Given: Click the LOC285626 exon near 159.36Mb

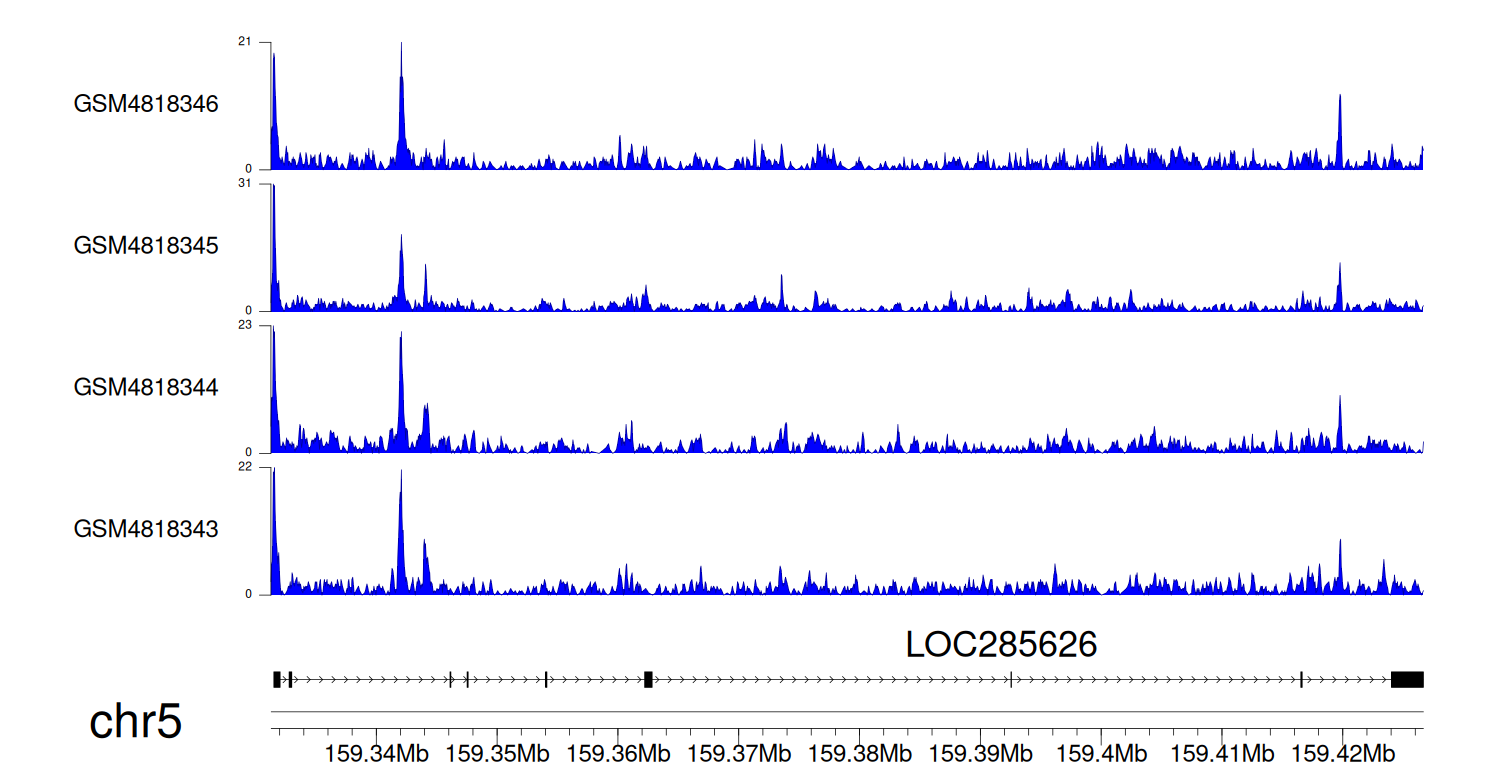Looking at the screenshot, I should coord(648,680).
